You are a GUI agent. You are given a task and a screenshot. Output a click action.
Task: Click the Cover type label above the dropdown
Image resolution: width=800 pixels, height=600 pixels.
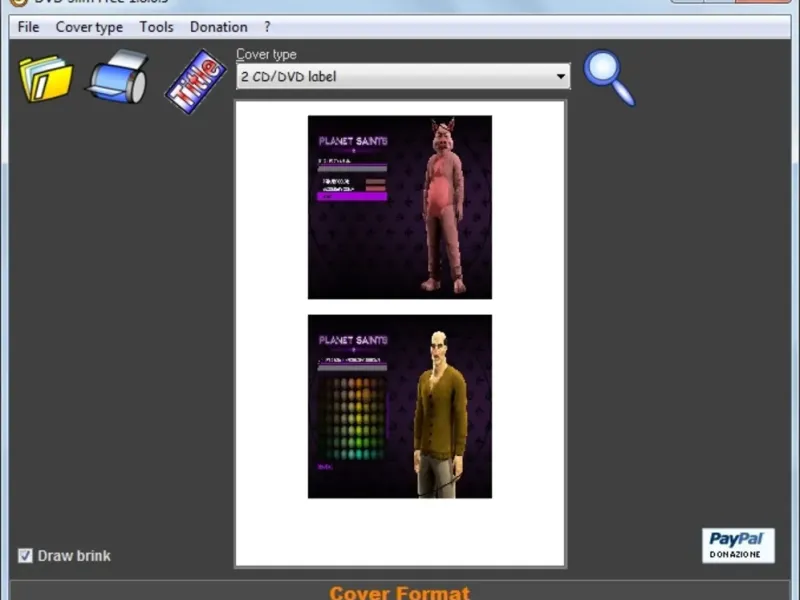coord(266,54)
